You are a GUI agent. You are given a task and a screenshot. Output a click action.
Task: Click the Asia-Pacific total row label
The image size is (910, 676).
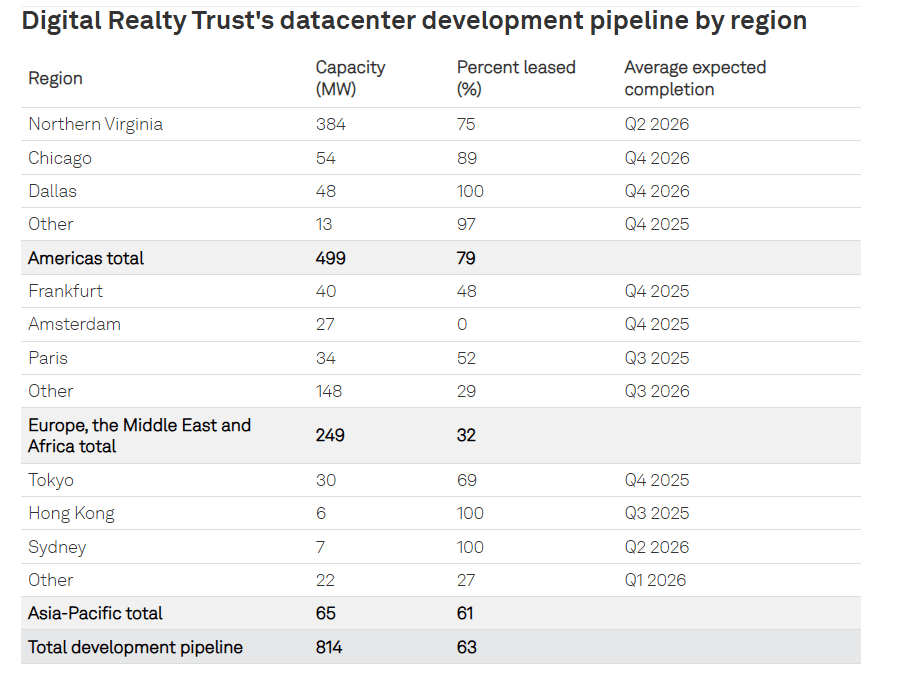[95, 613]
